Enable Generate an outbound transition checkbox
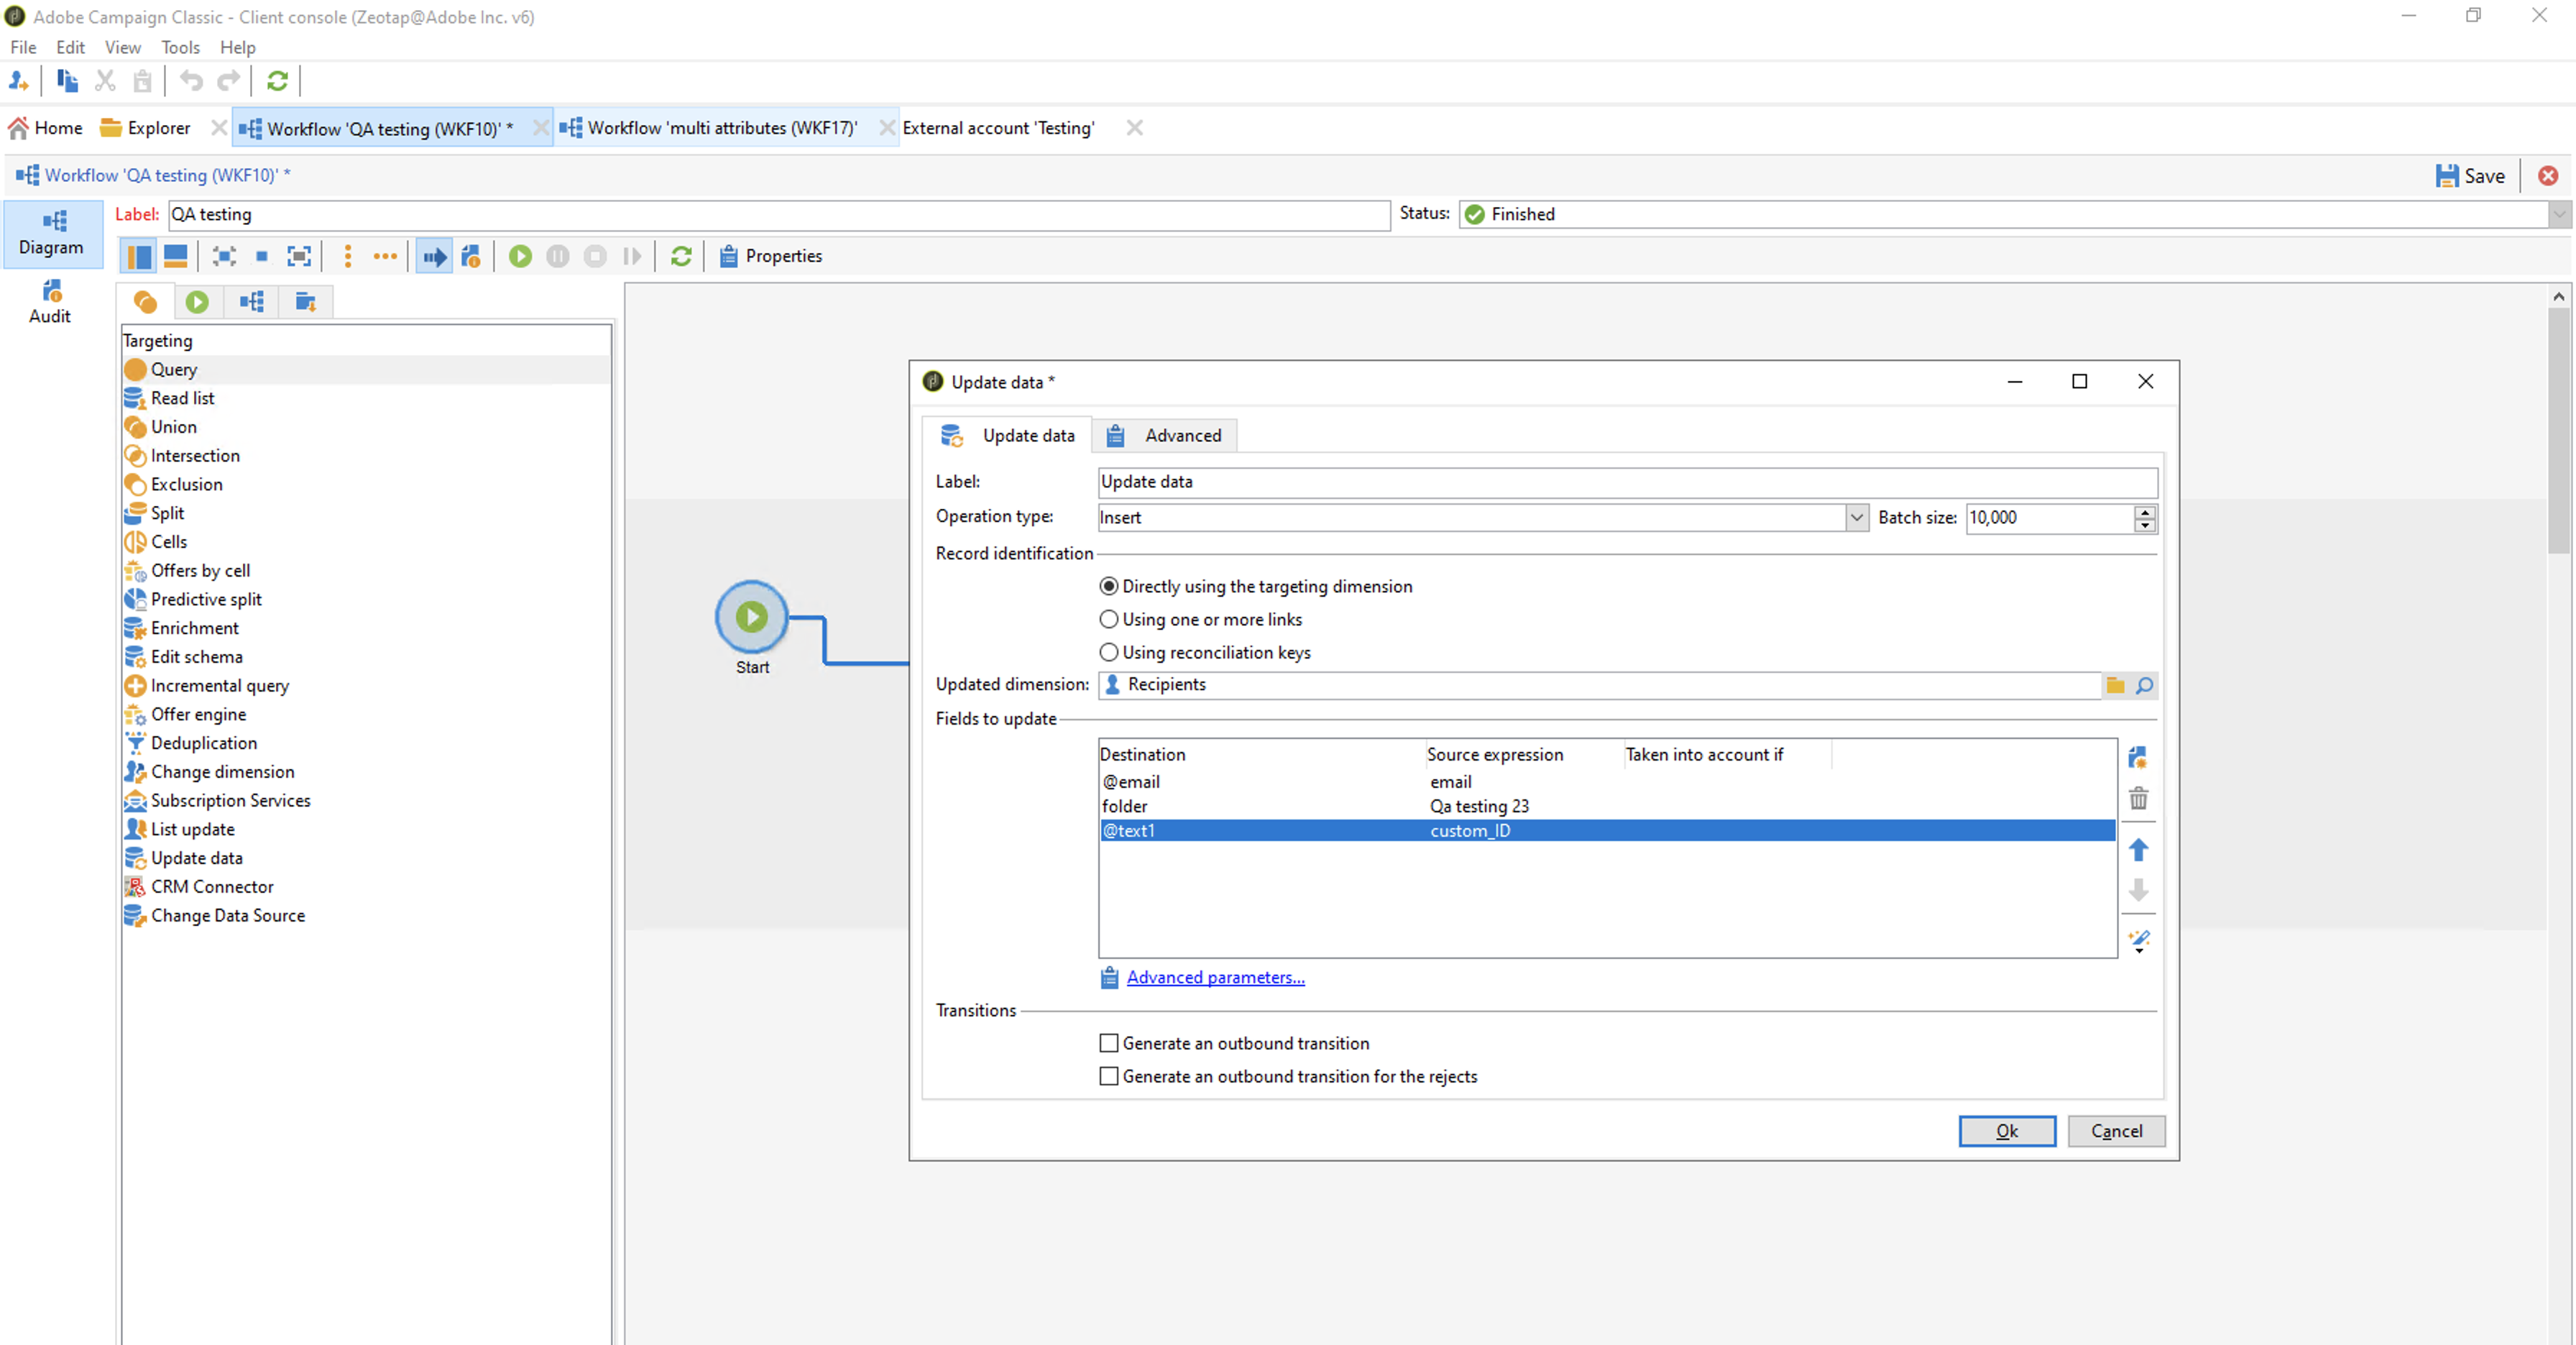Image resolution: width=2576 pixels, height=1345 pixels. click(x=1109, y=1043)
